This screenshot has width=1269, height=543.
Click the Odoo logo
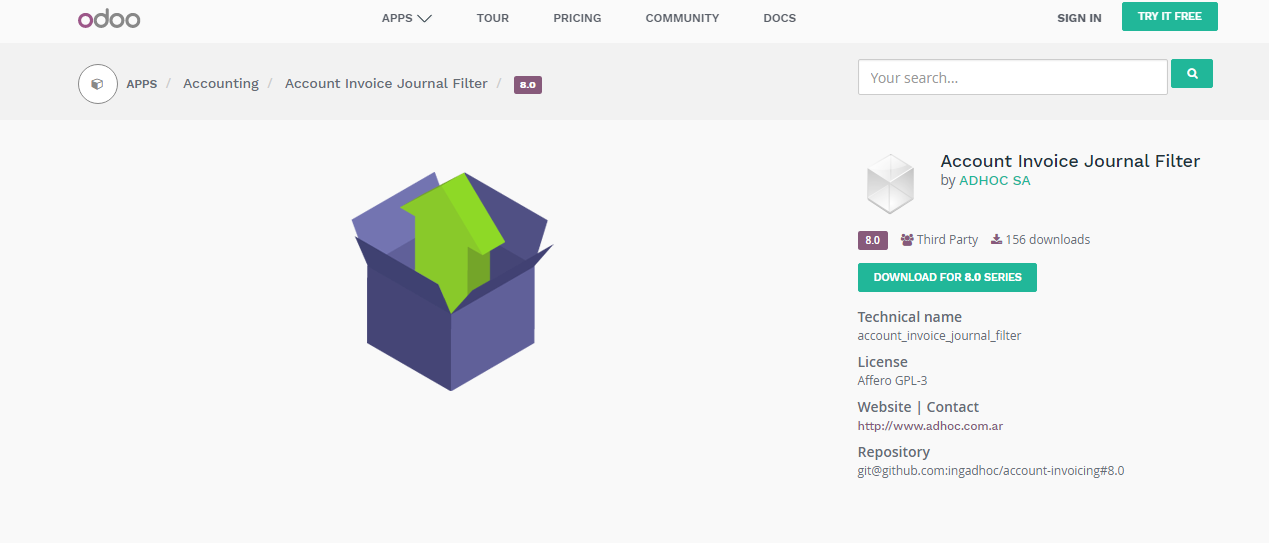109,18
